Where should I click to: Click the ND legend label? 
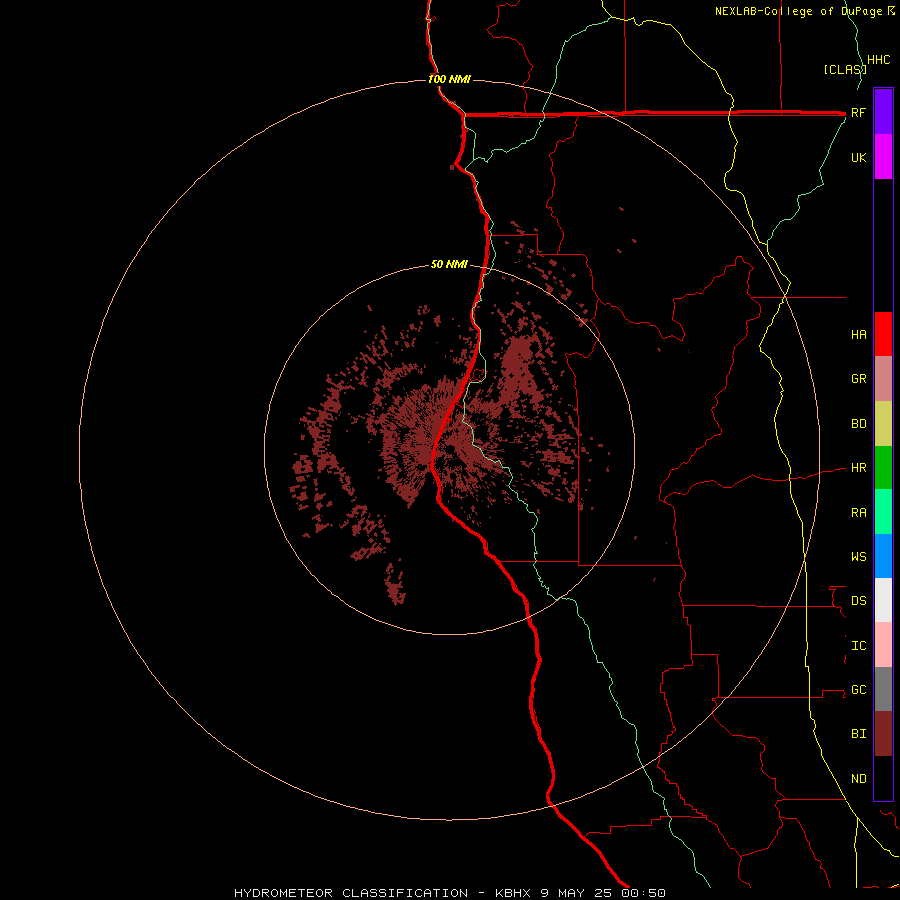point(858,779)
